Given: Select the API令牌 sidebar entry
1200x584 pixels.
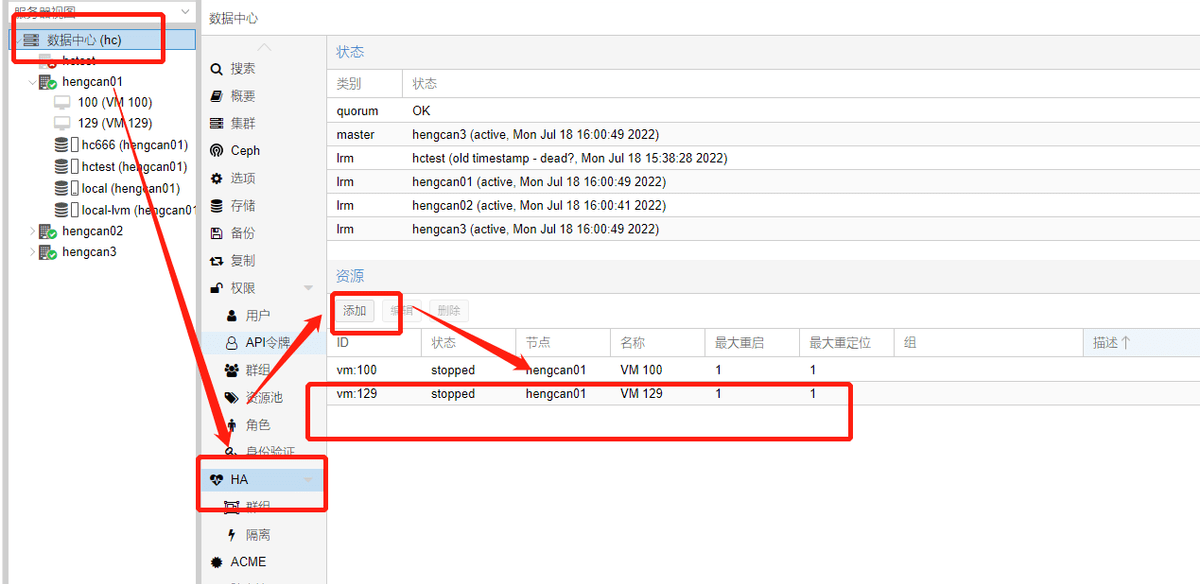Looking at the screenshot, I should coord(258,343).
